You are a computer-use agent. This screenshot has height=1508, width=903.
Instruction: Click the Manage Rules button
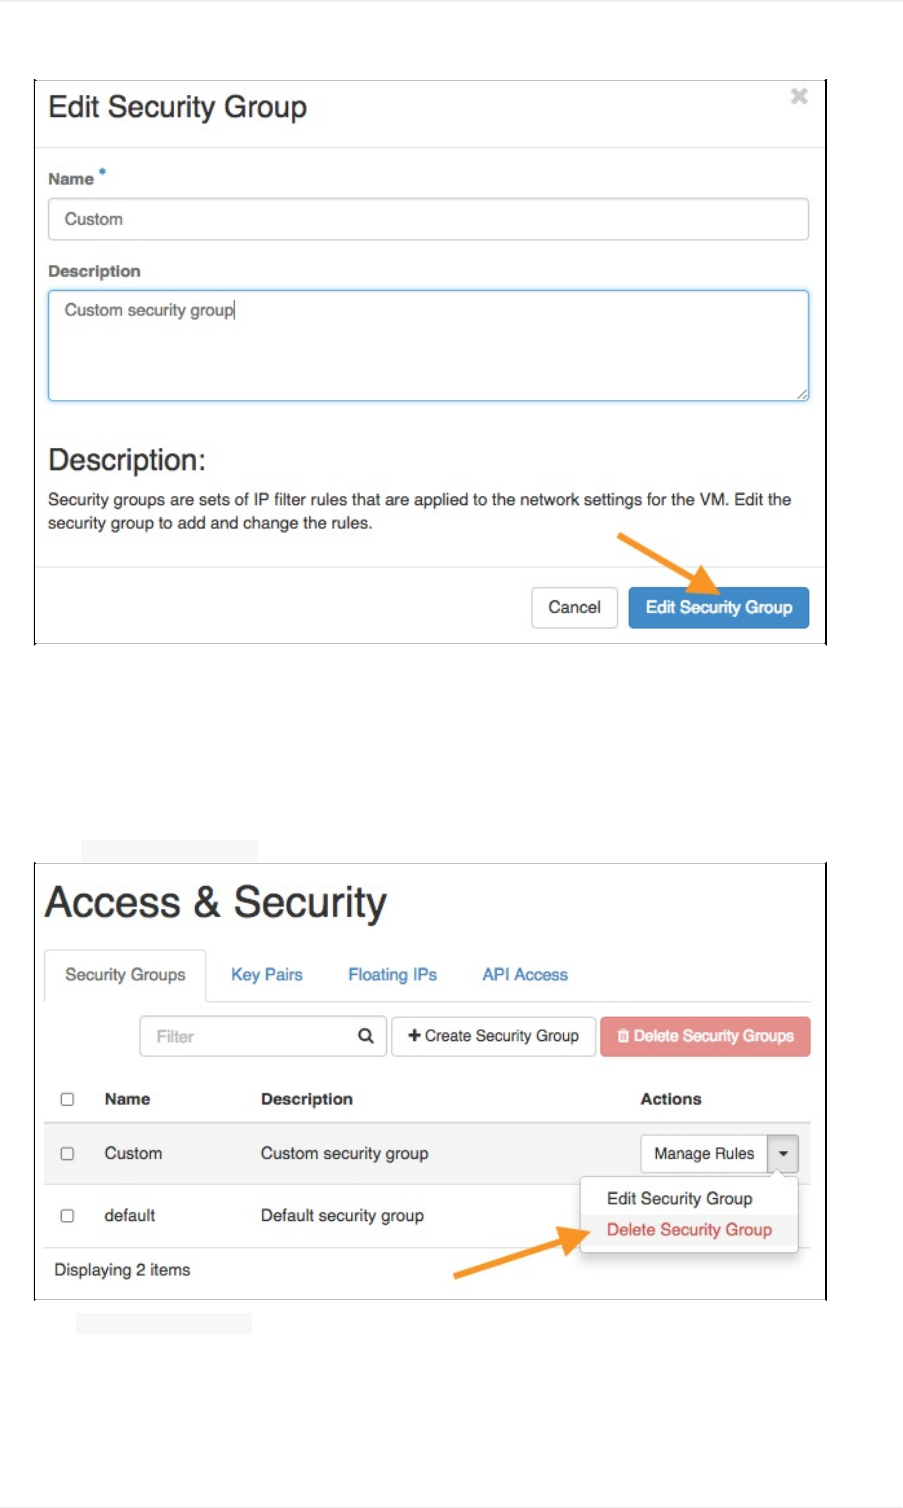point(704,1153)
